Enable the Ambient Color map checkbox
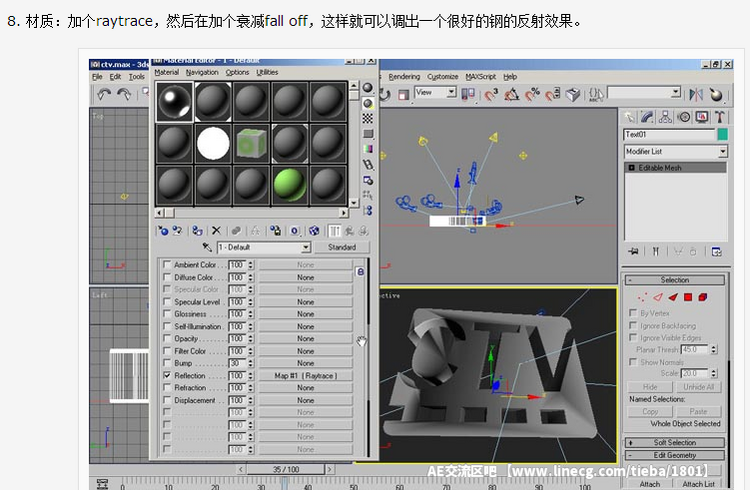Image resolution: width=750 pixels, height=490 pixels. [166, 264]
